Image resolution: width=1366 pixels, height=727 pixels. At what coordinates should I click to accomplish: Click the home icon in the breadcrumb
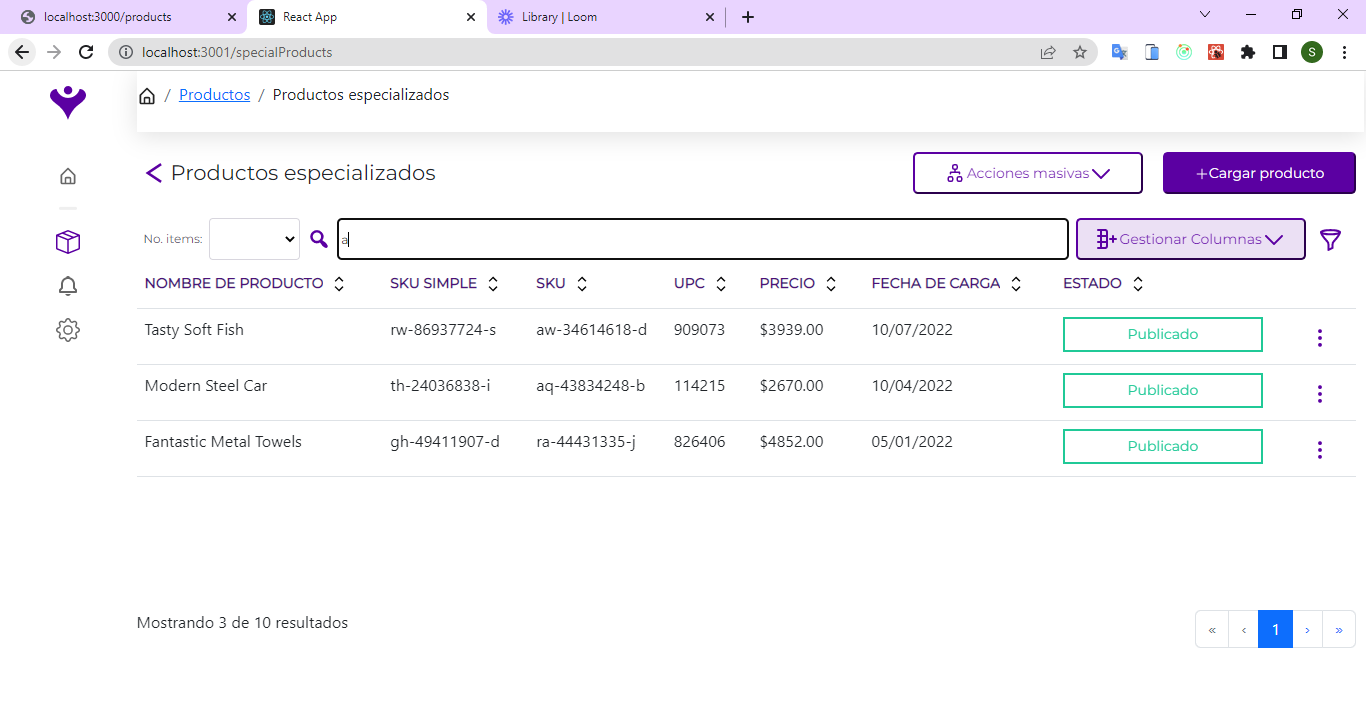pyautogui.click(x=147, y=94)
